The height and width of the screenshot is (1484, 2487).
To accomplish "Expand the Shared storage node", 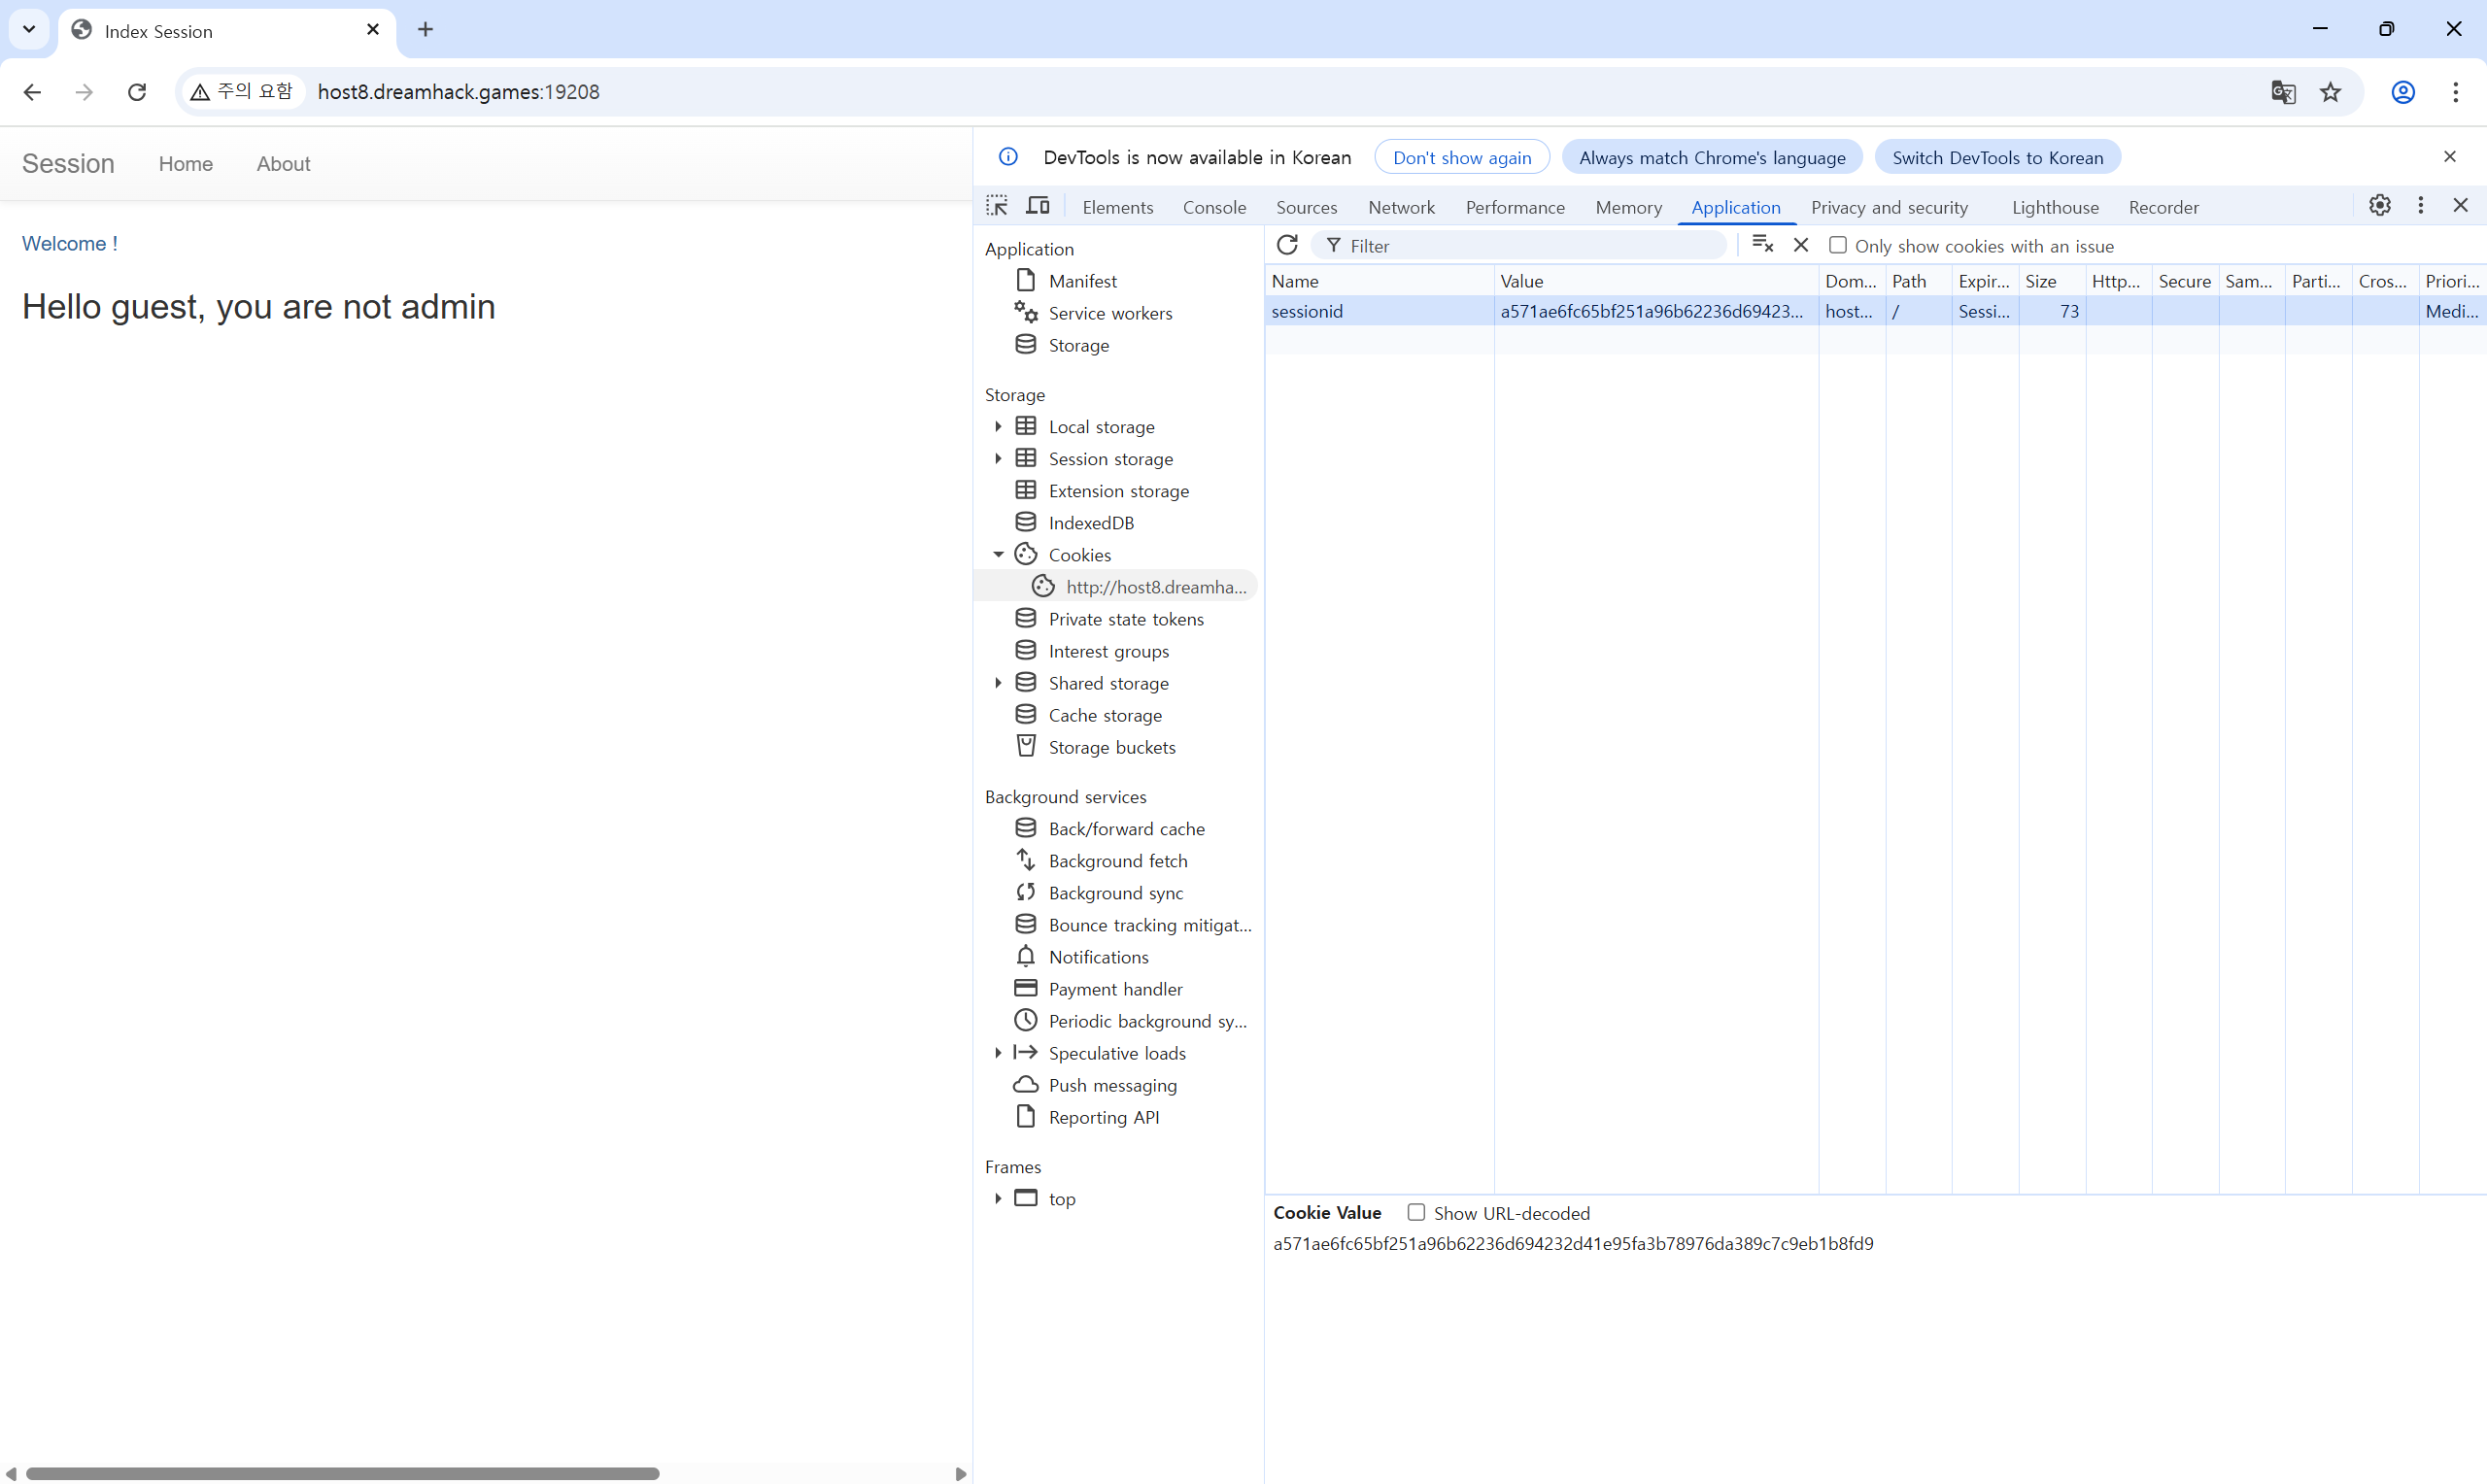I will pyautogui.click(x=998, y=683).
